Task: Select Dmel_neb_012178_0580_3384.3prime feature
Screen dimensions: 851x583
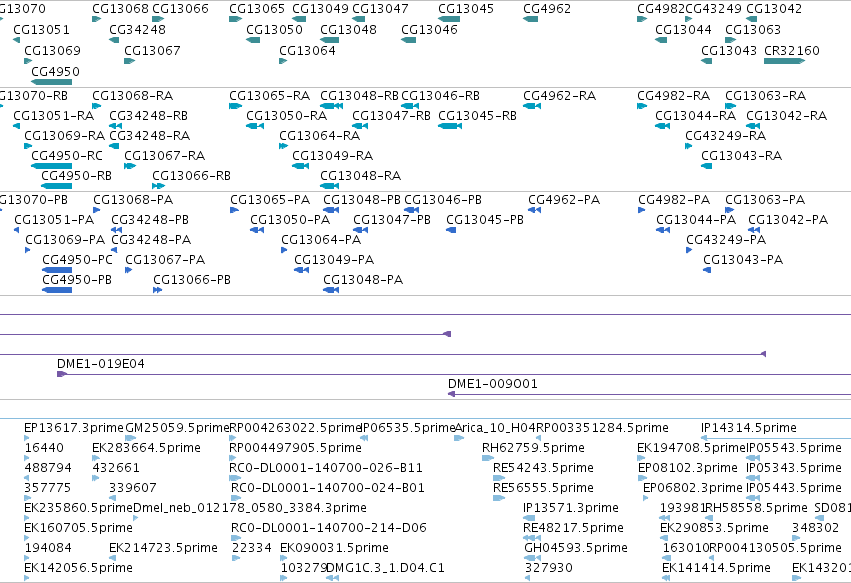Action: pyautogui.click(x=250, y=508)
